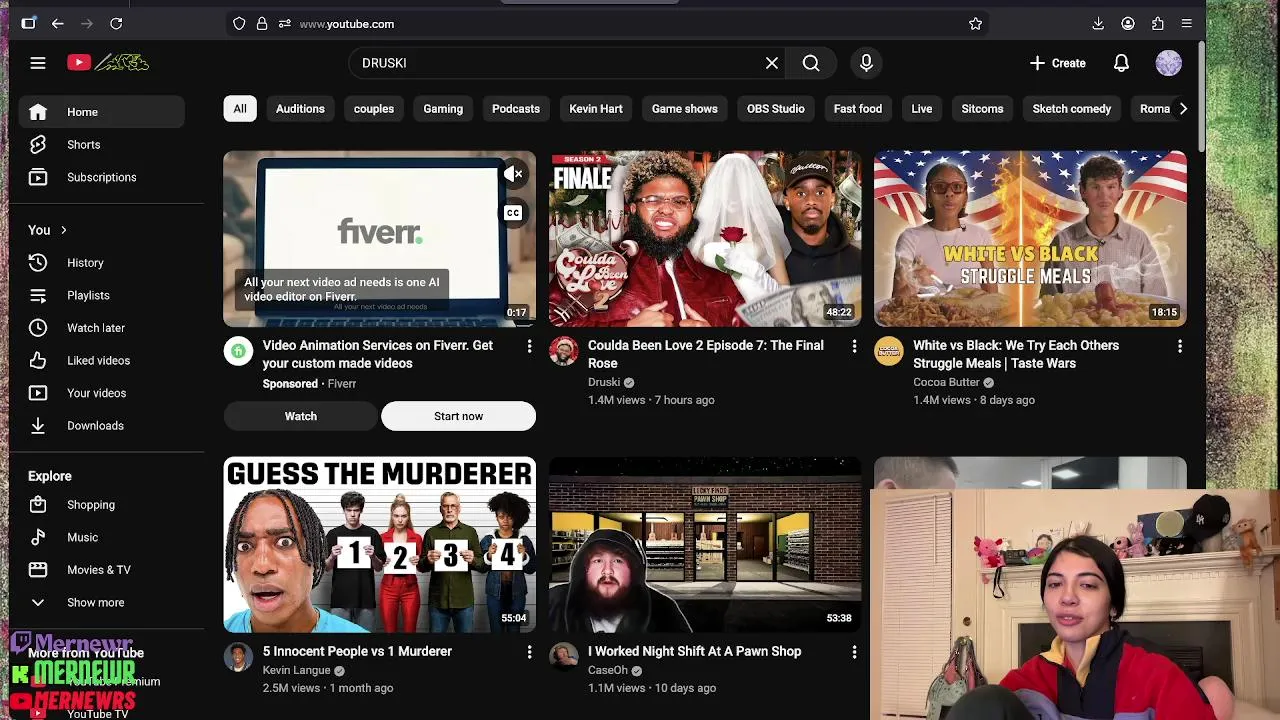
Task: Select the All filter chip
Action: point(240,109)
